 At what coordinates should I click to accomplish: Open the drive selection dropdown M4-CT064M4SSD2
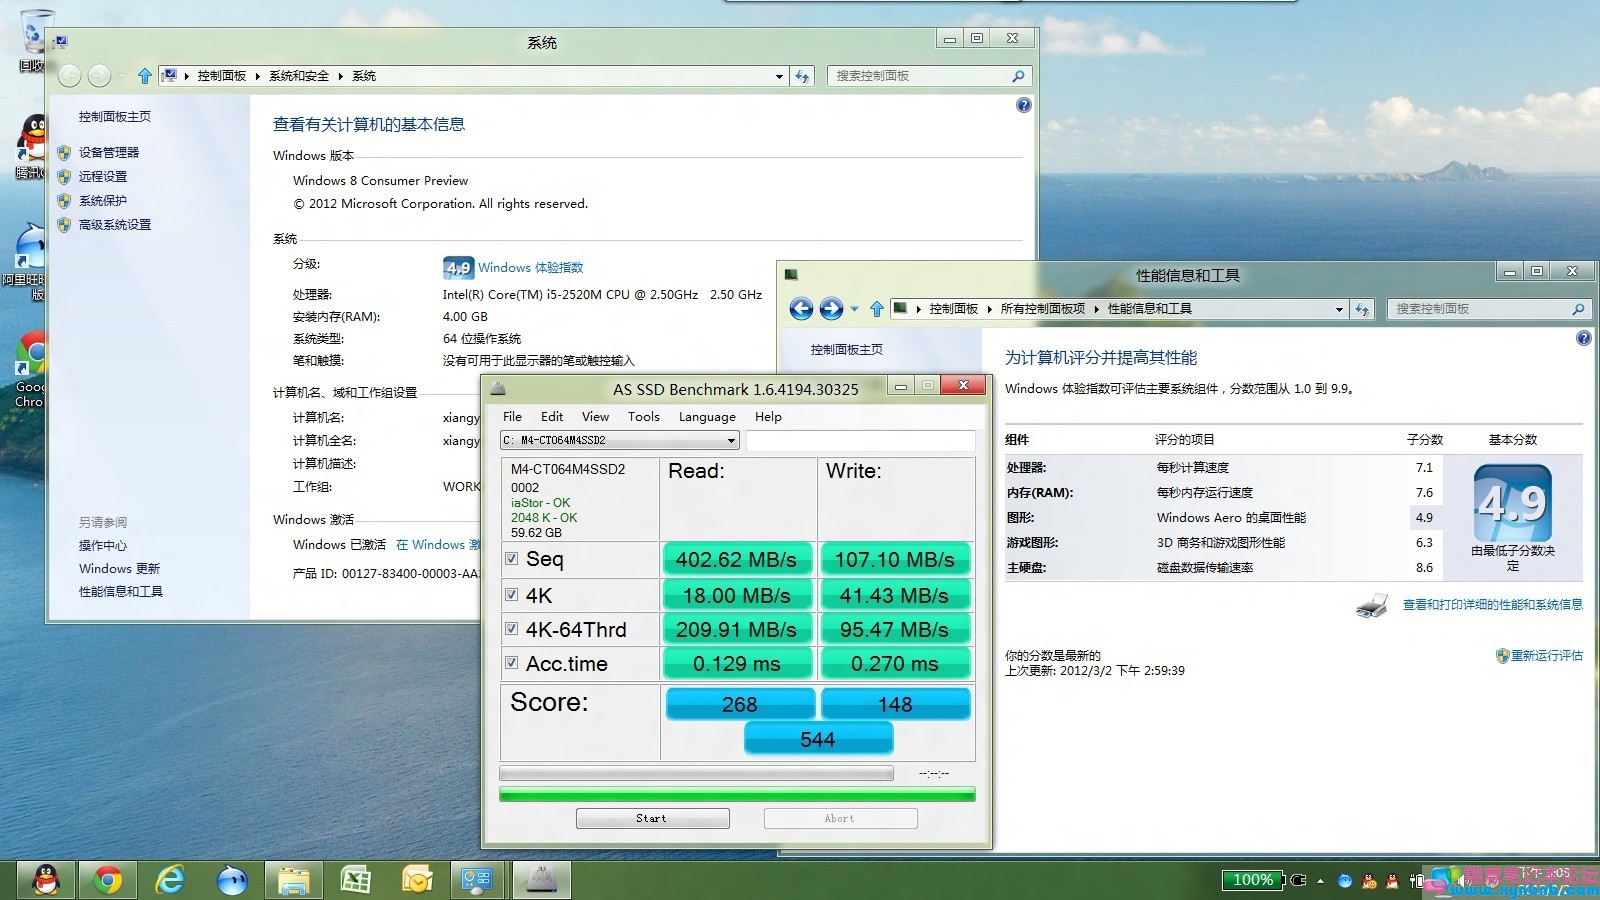tap(619, 440)
